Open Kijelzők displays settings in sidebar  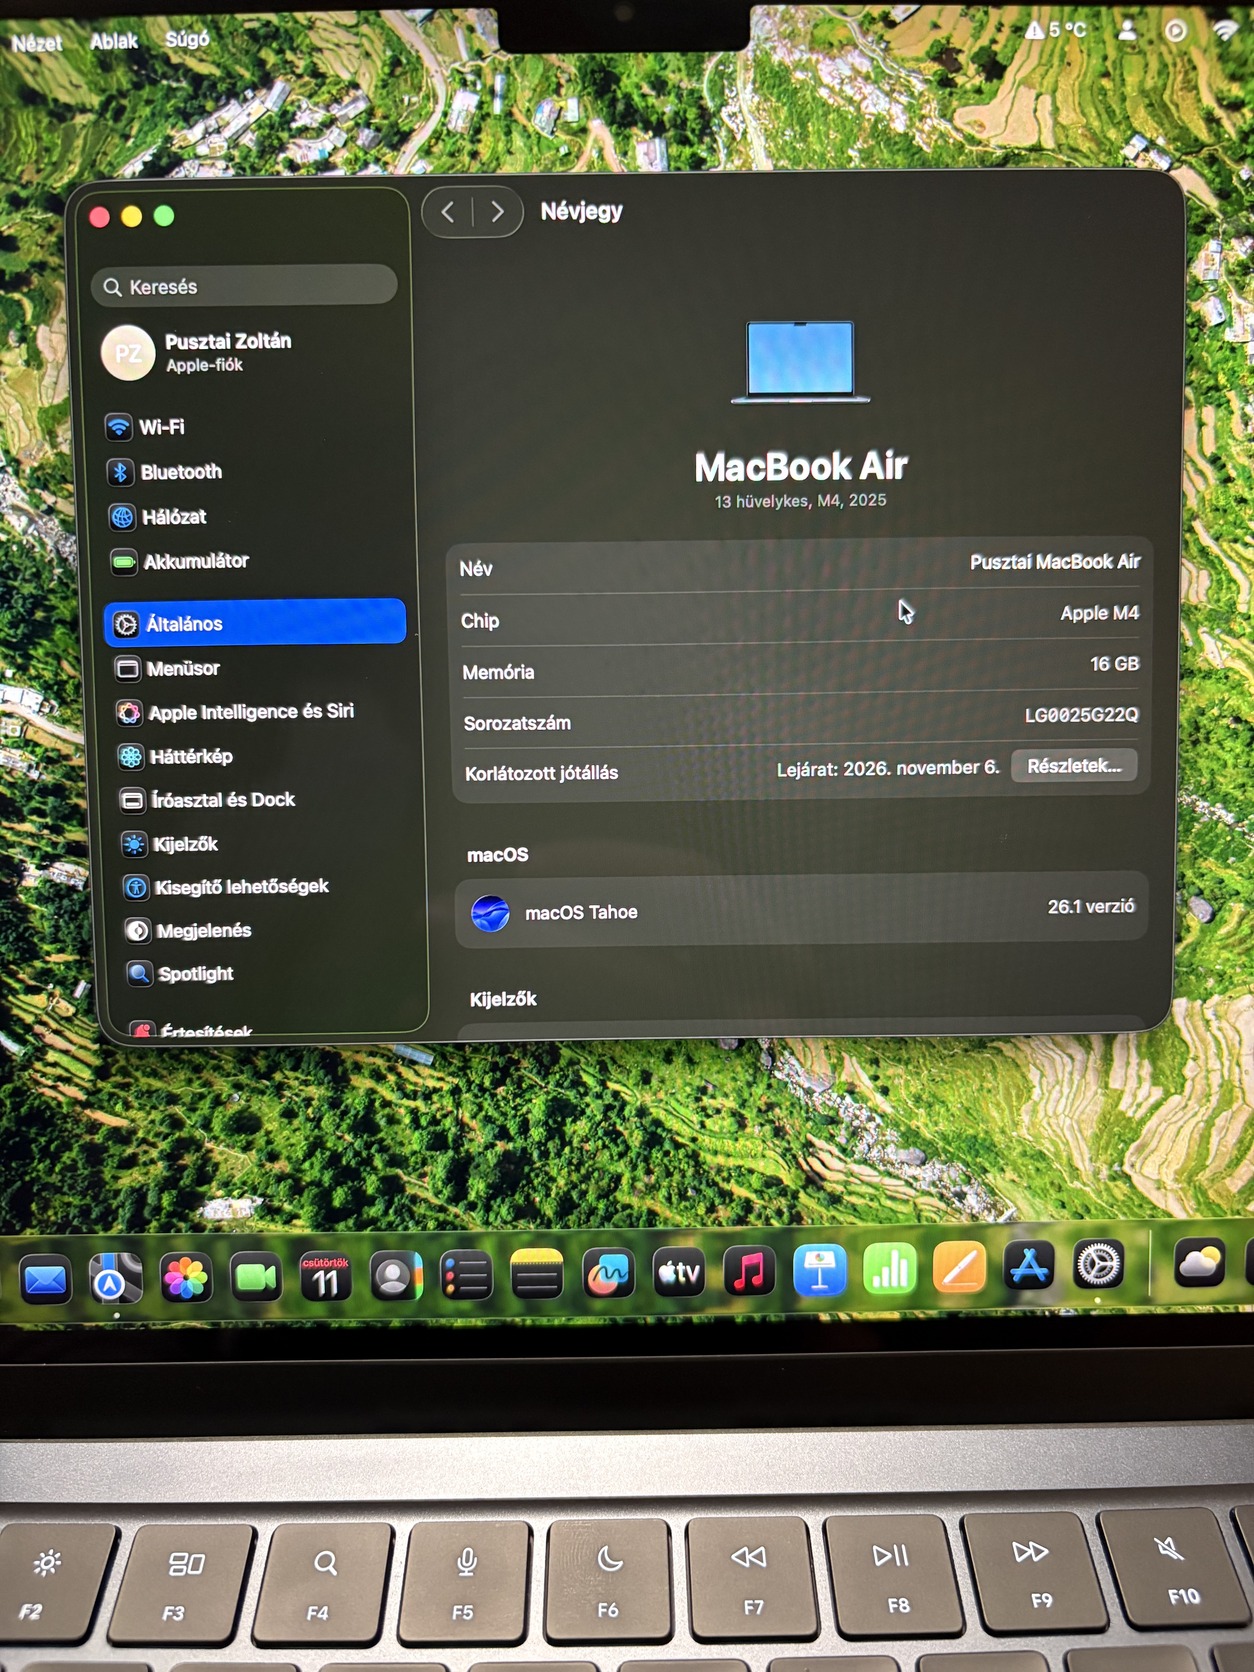pyautogui.click(x=170, y=844)
